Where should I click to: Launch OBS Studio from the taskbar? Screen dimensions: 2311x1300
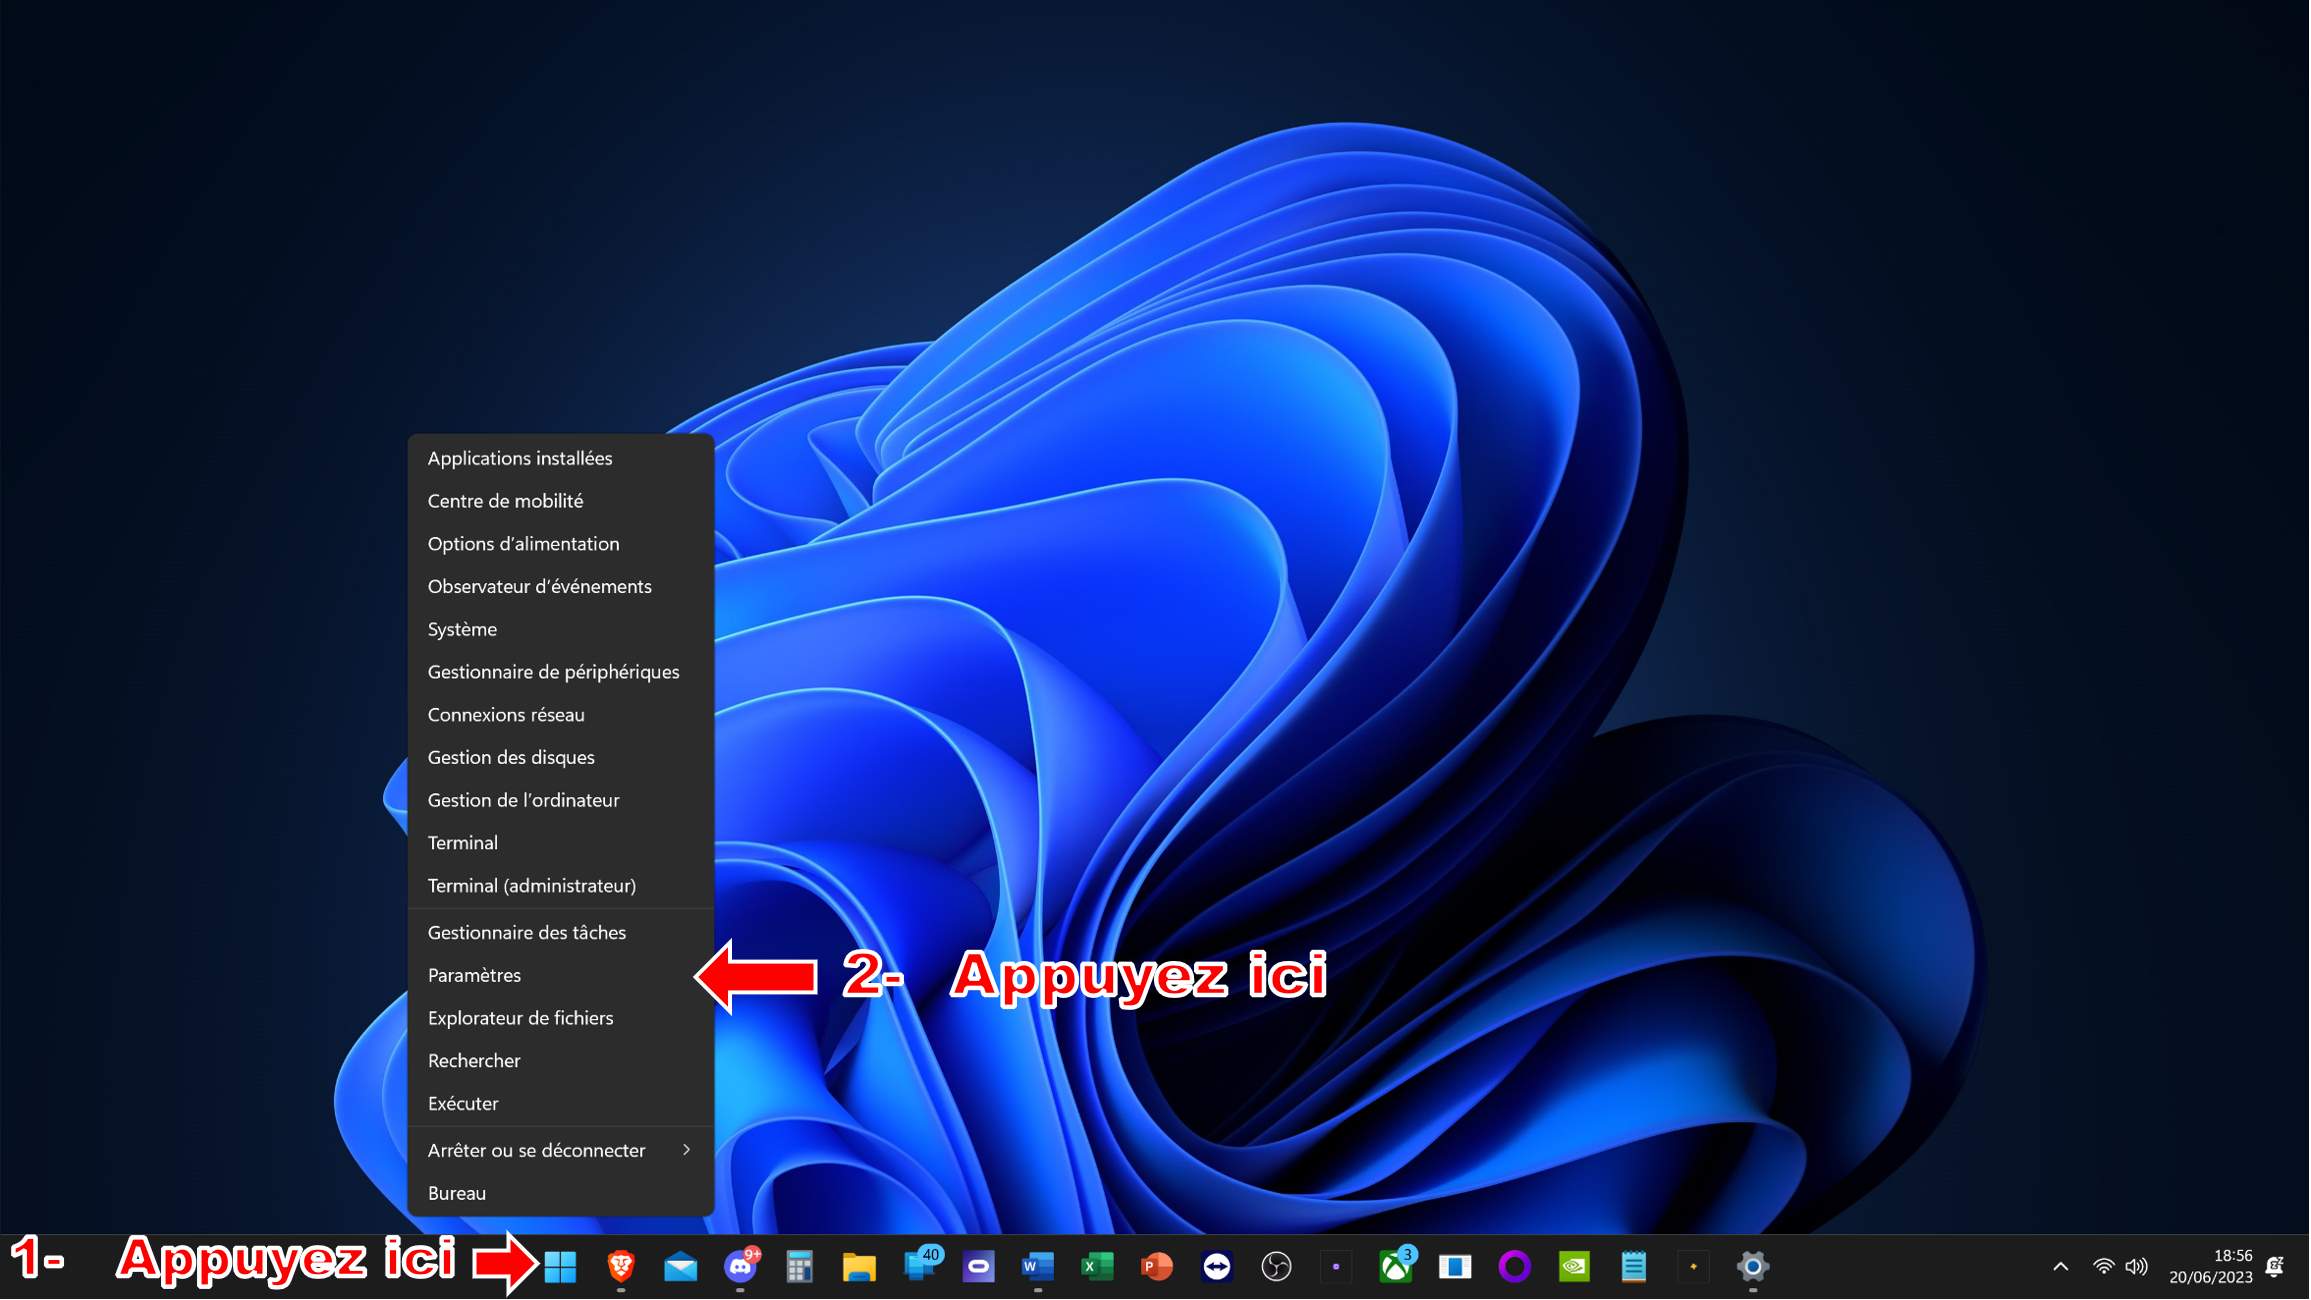[1277, 1267]
